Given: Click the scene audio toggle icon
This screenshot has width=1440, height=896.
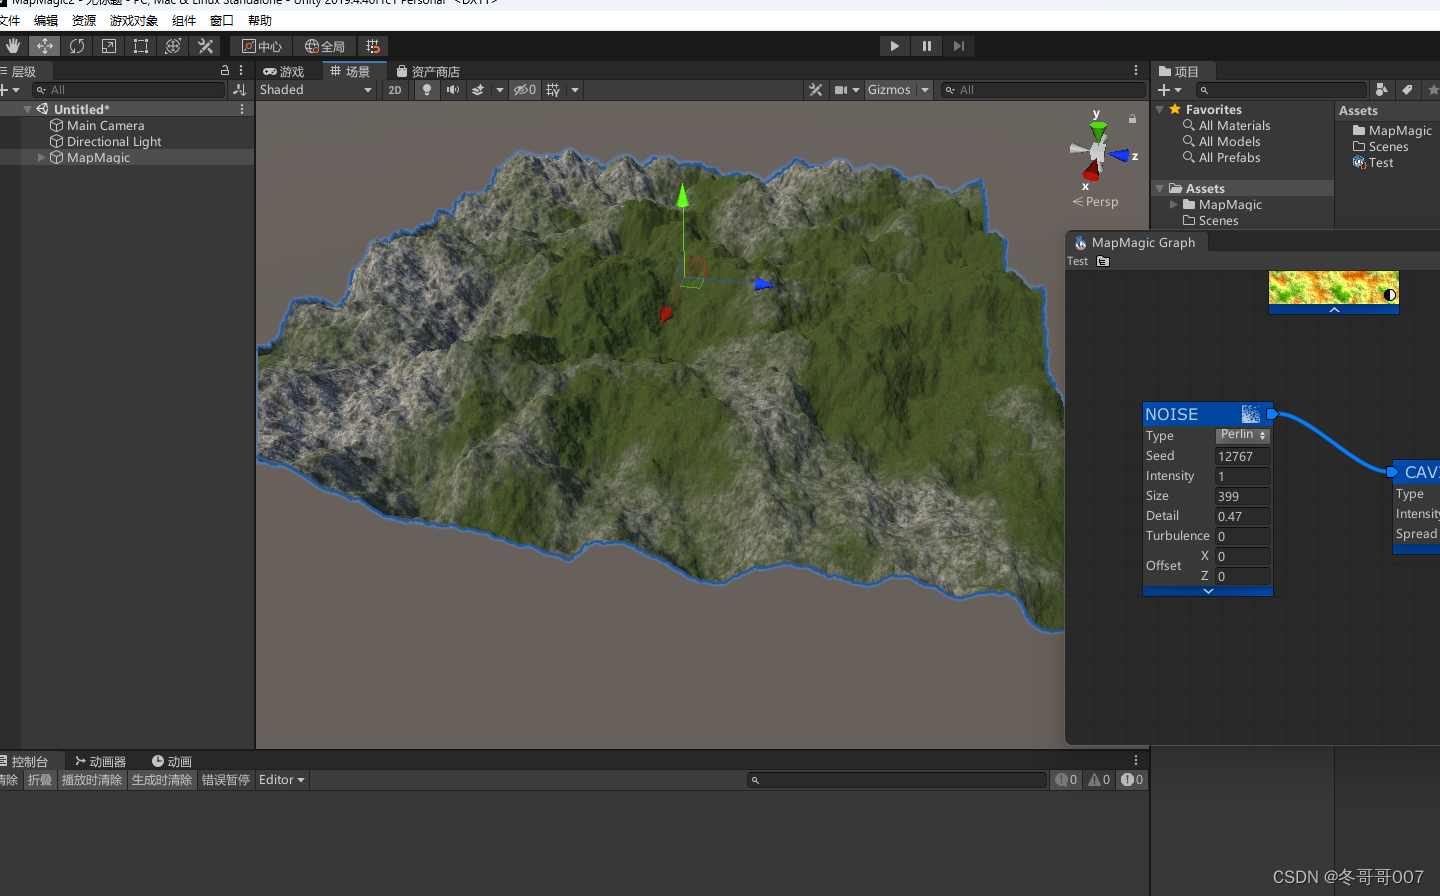Looking at the screenshot, I should [x=453, y=89].
